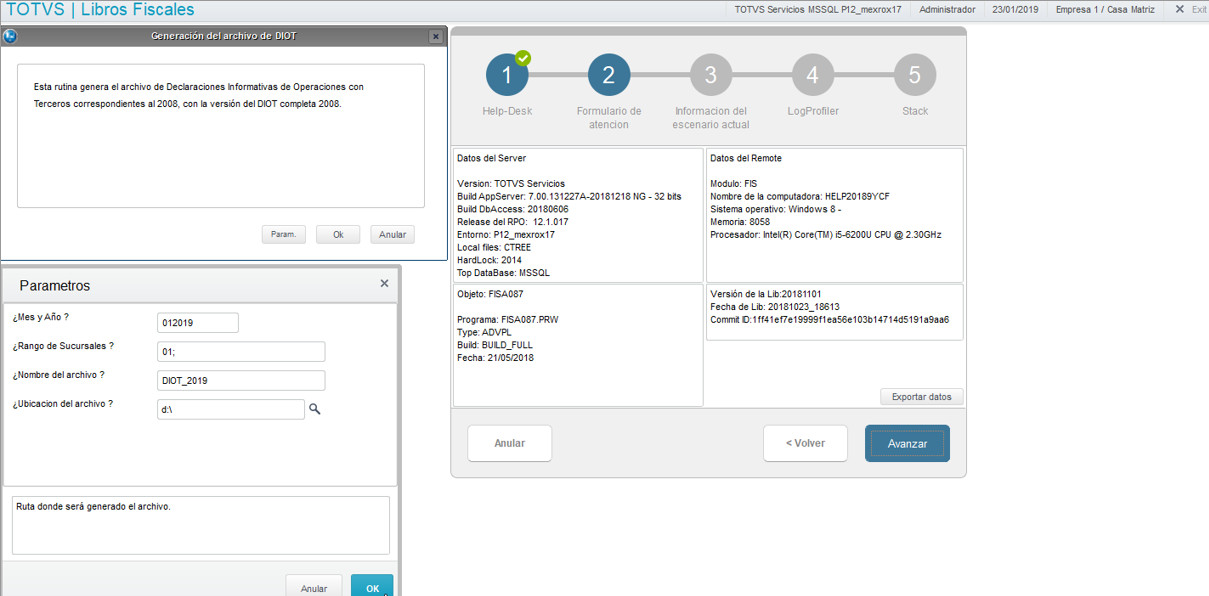
Task: Click the TOTVS logo icon in DIOT title bar
Action: pyautogui.click(x=9, y=36)
